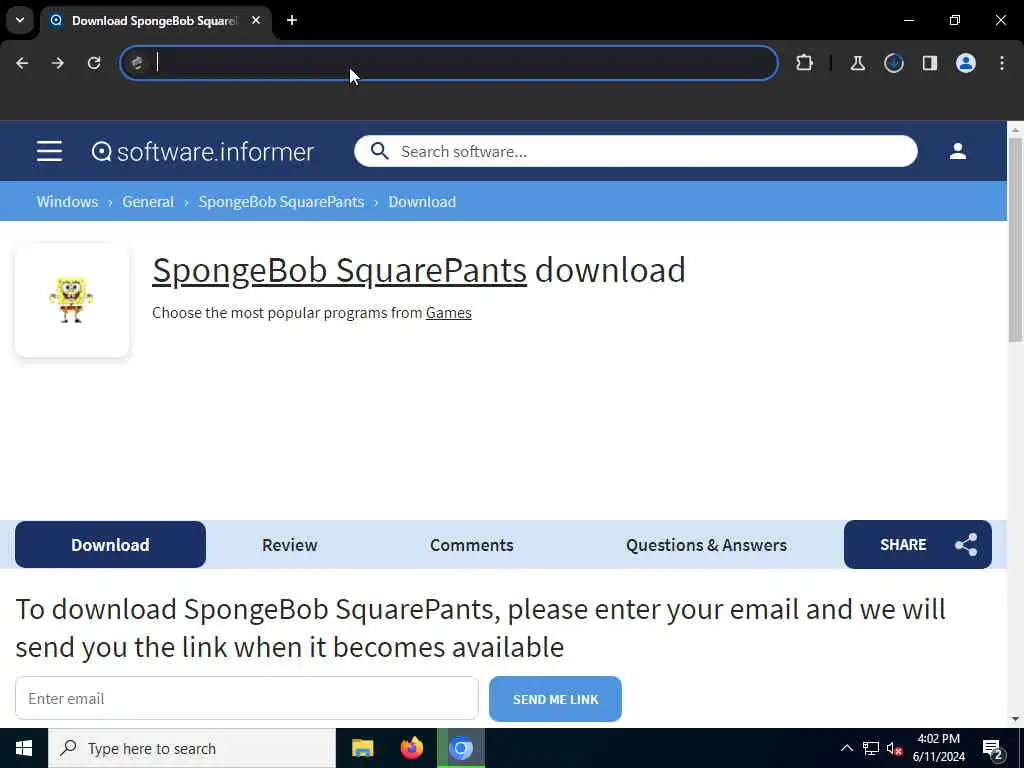This screenshot has width=1024, height=768.
Task: Close the Download SpongeBob tab
Action: (256, 20)
